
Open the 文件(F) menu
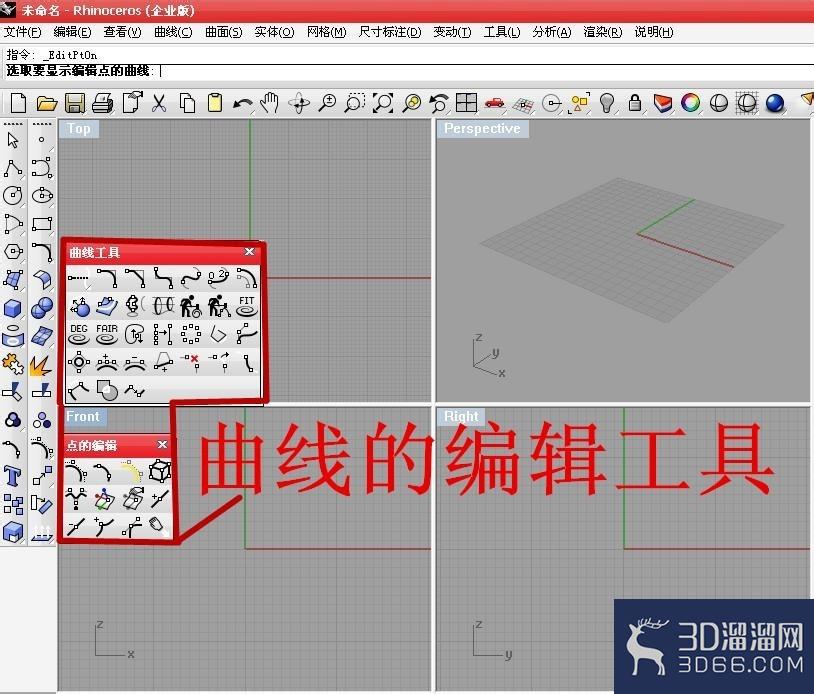22,32
